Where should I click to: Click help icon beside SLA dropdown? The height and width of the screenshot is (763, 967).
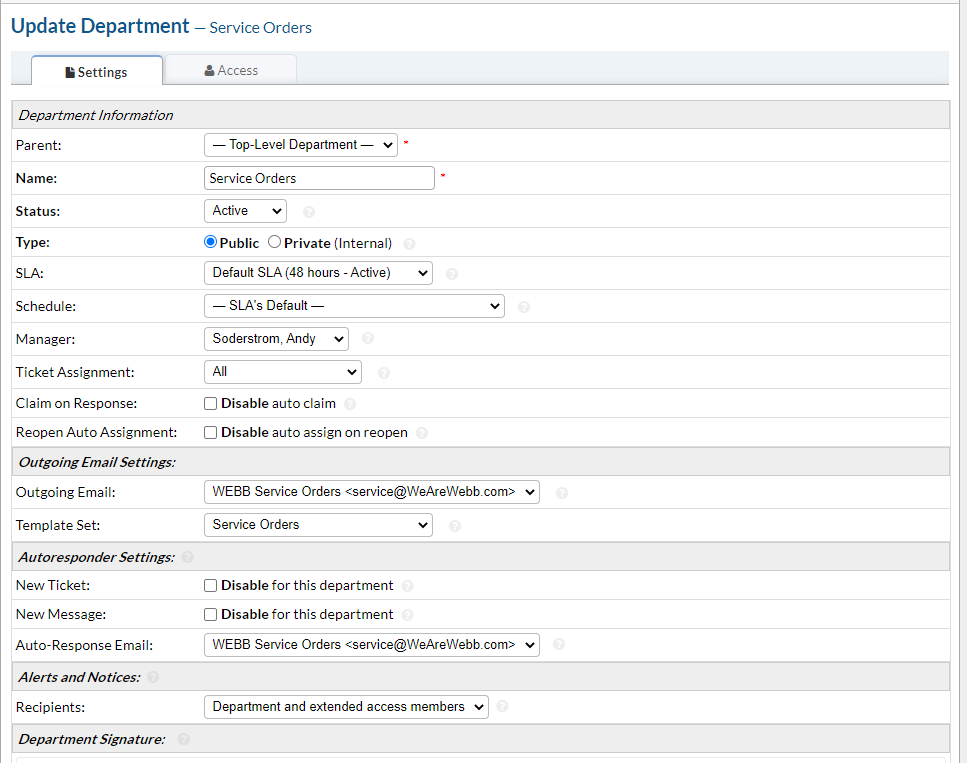pyautogui.click(x=452, y=274)
